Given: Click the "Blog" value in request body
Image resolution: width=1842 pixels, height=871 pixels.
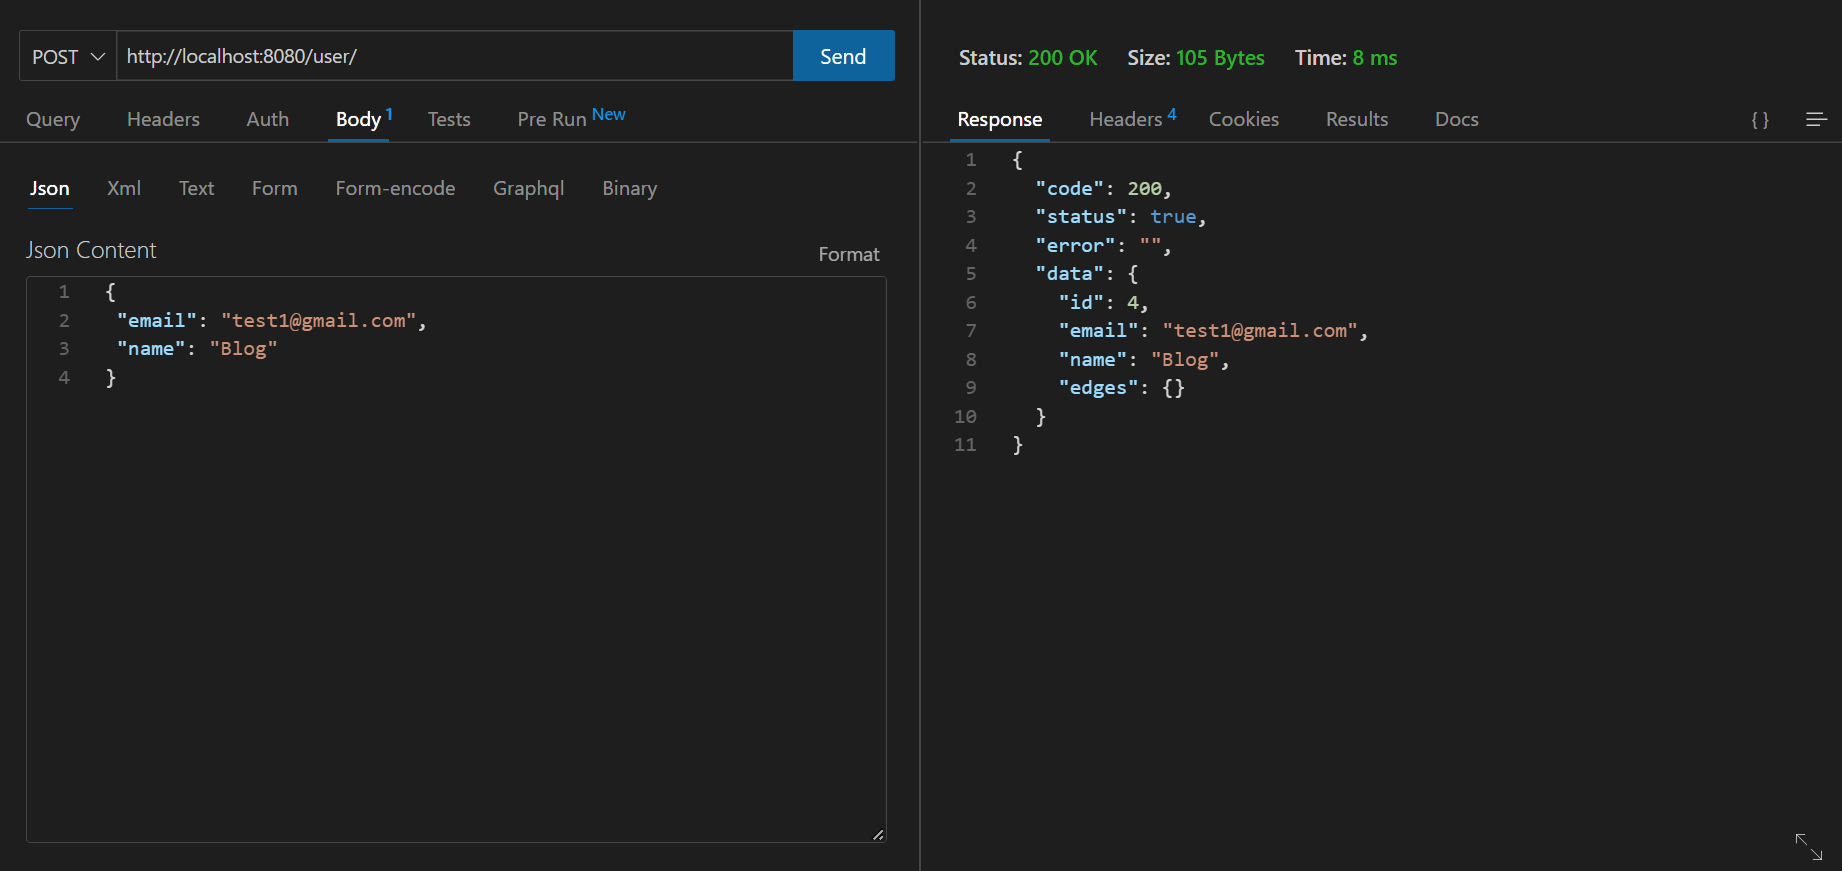Looking at the screenshot, I should click(243, 348).
